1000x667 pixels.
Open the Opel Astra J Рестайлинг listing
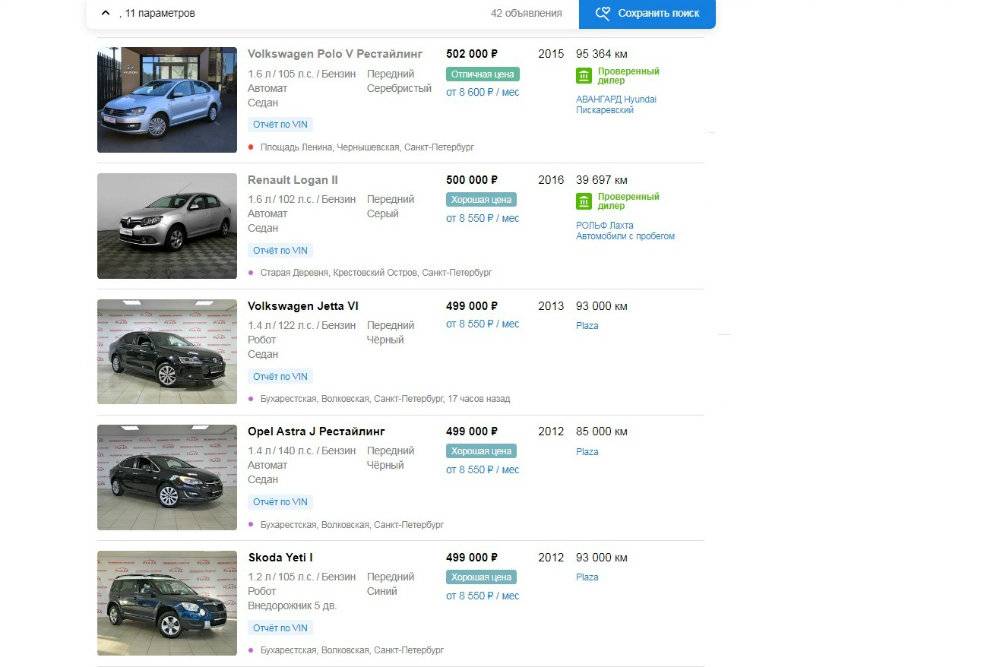pyautogui.click(x=316, y=431)
